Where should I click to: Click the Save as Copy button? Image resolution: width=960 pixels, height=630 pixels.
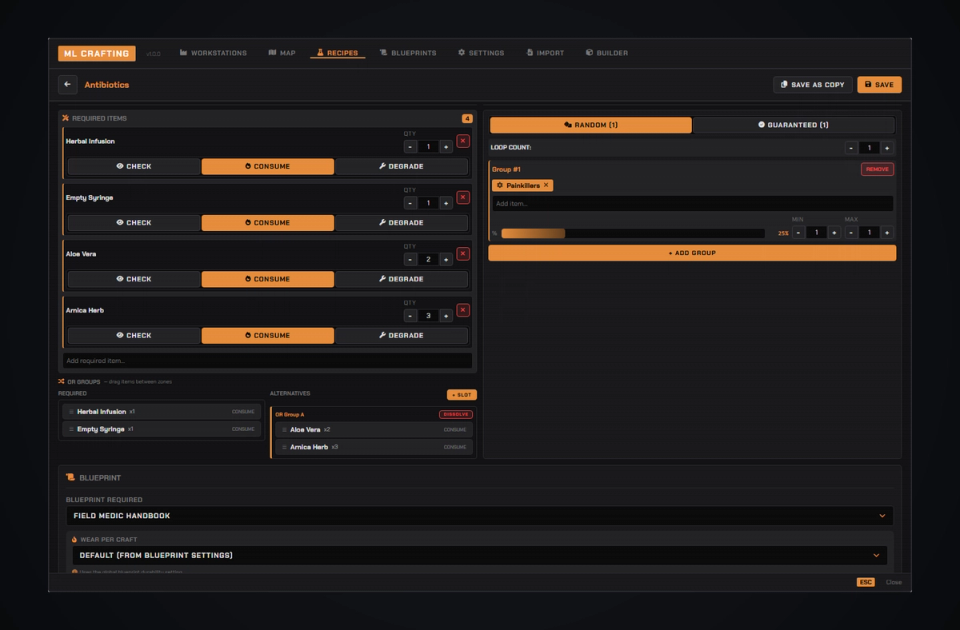812,84
